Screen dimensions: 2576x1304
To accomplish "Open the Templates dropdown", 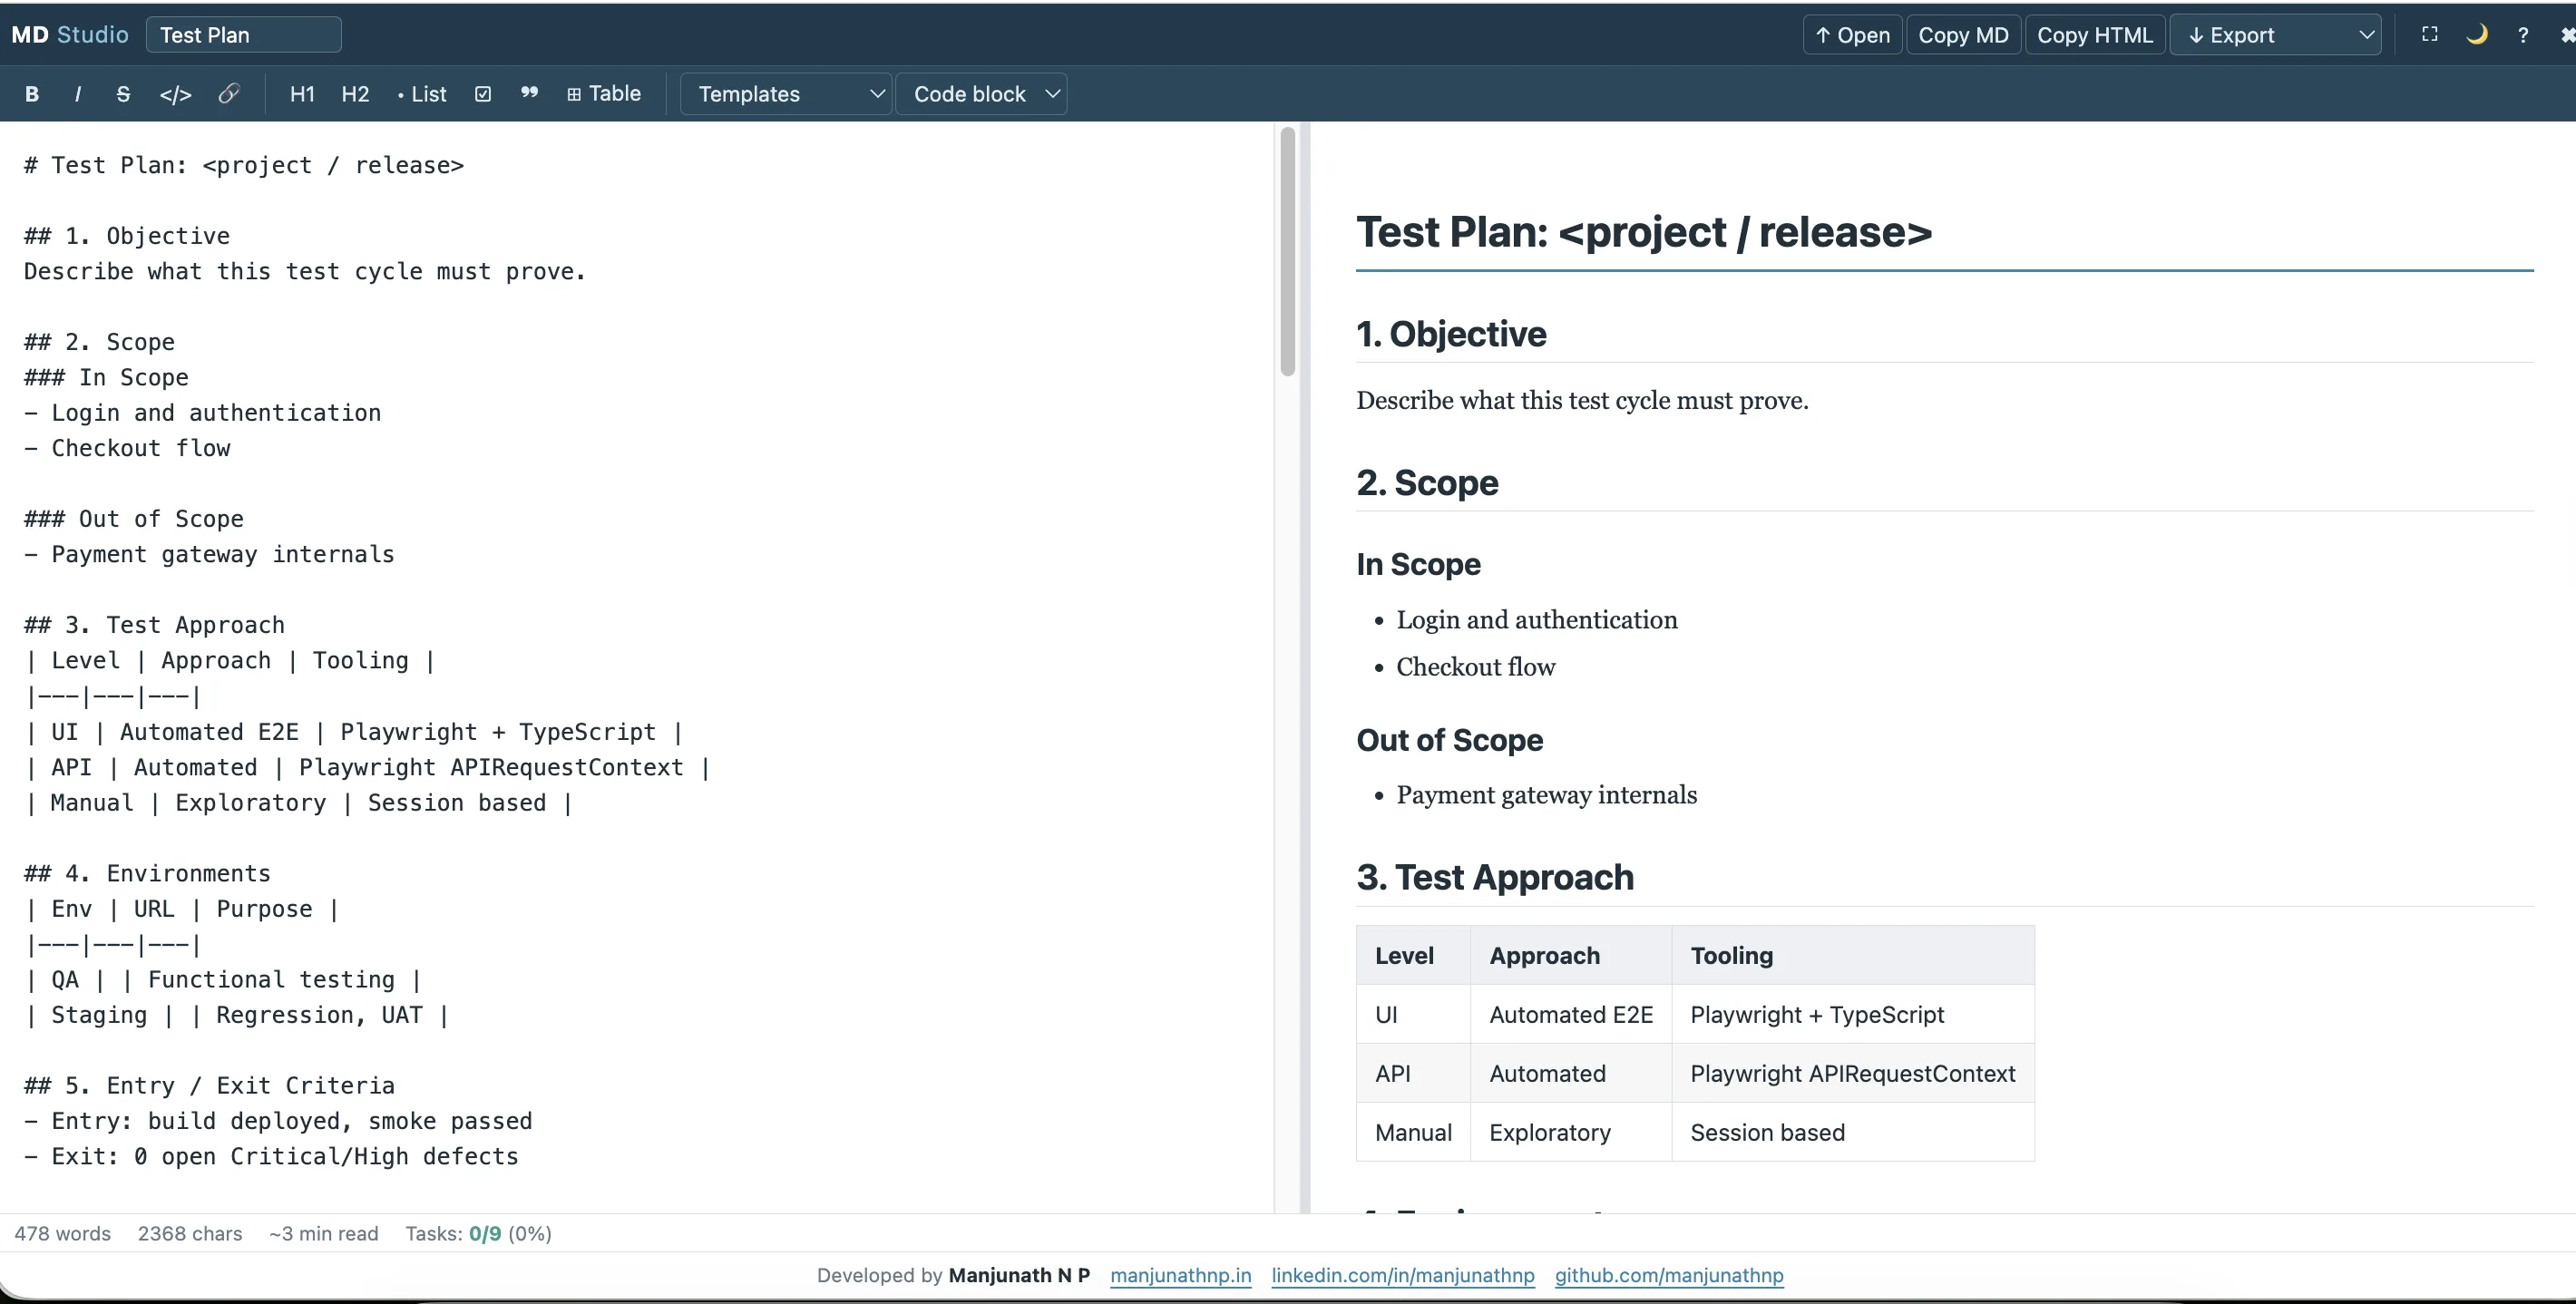I will (786, 94).
